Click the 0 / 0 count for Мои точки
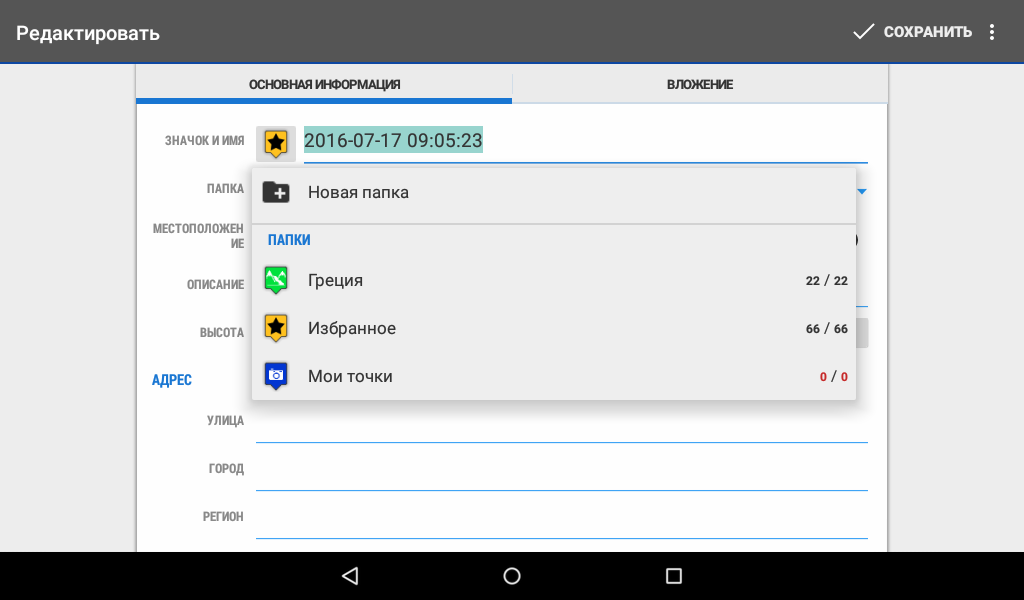 coord(833,377)
